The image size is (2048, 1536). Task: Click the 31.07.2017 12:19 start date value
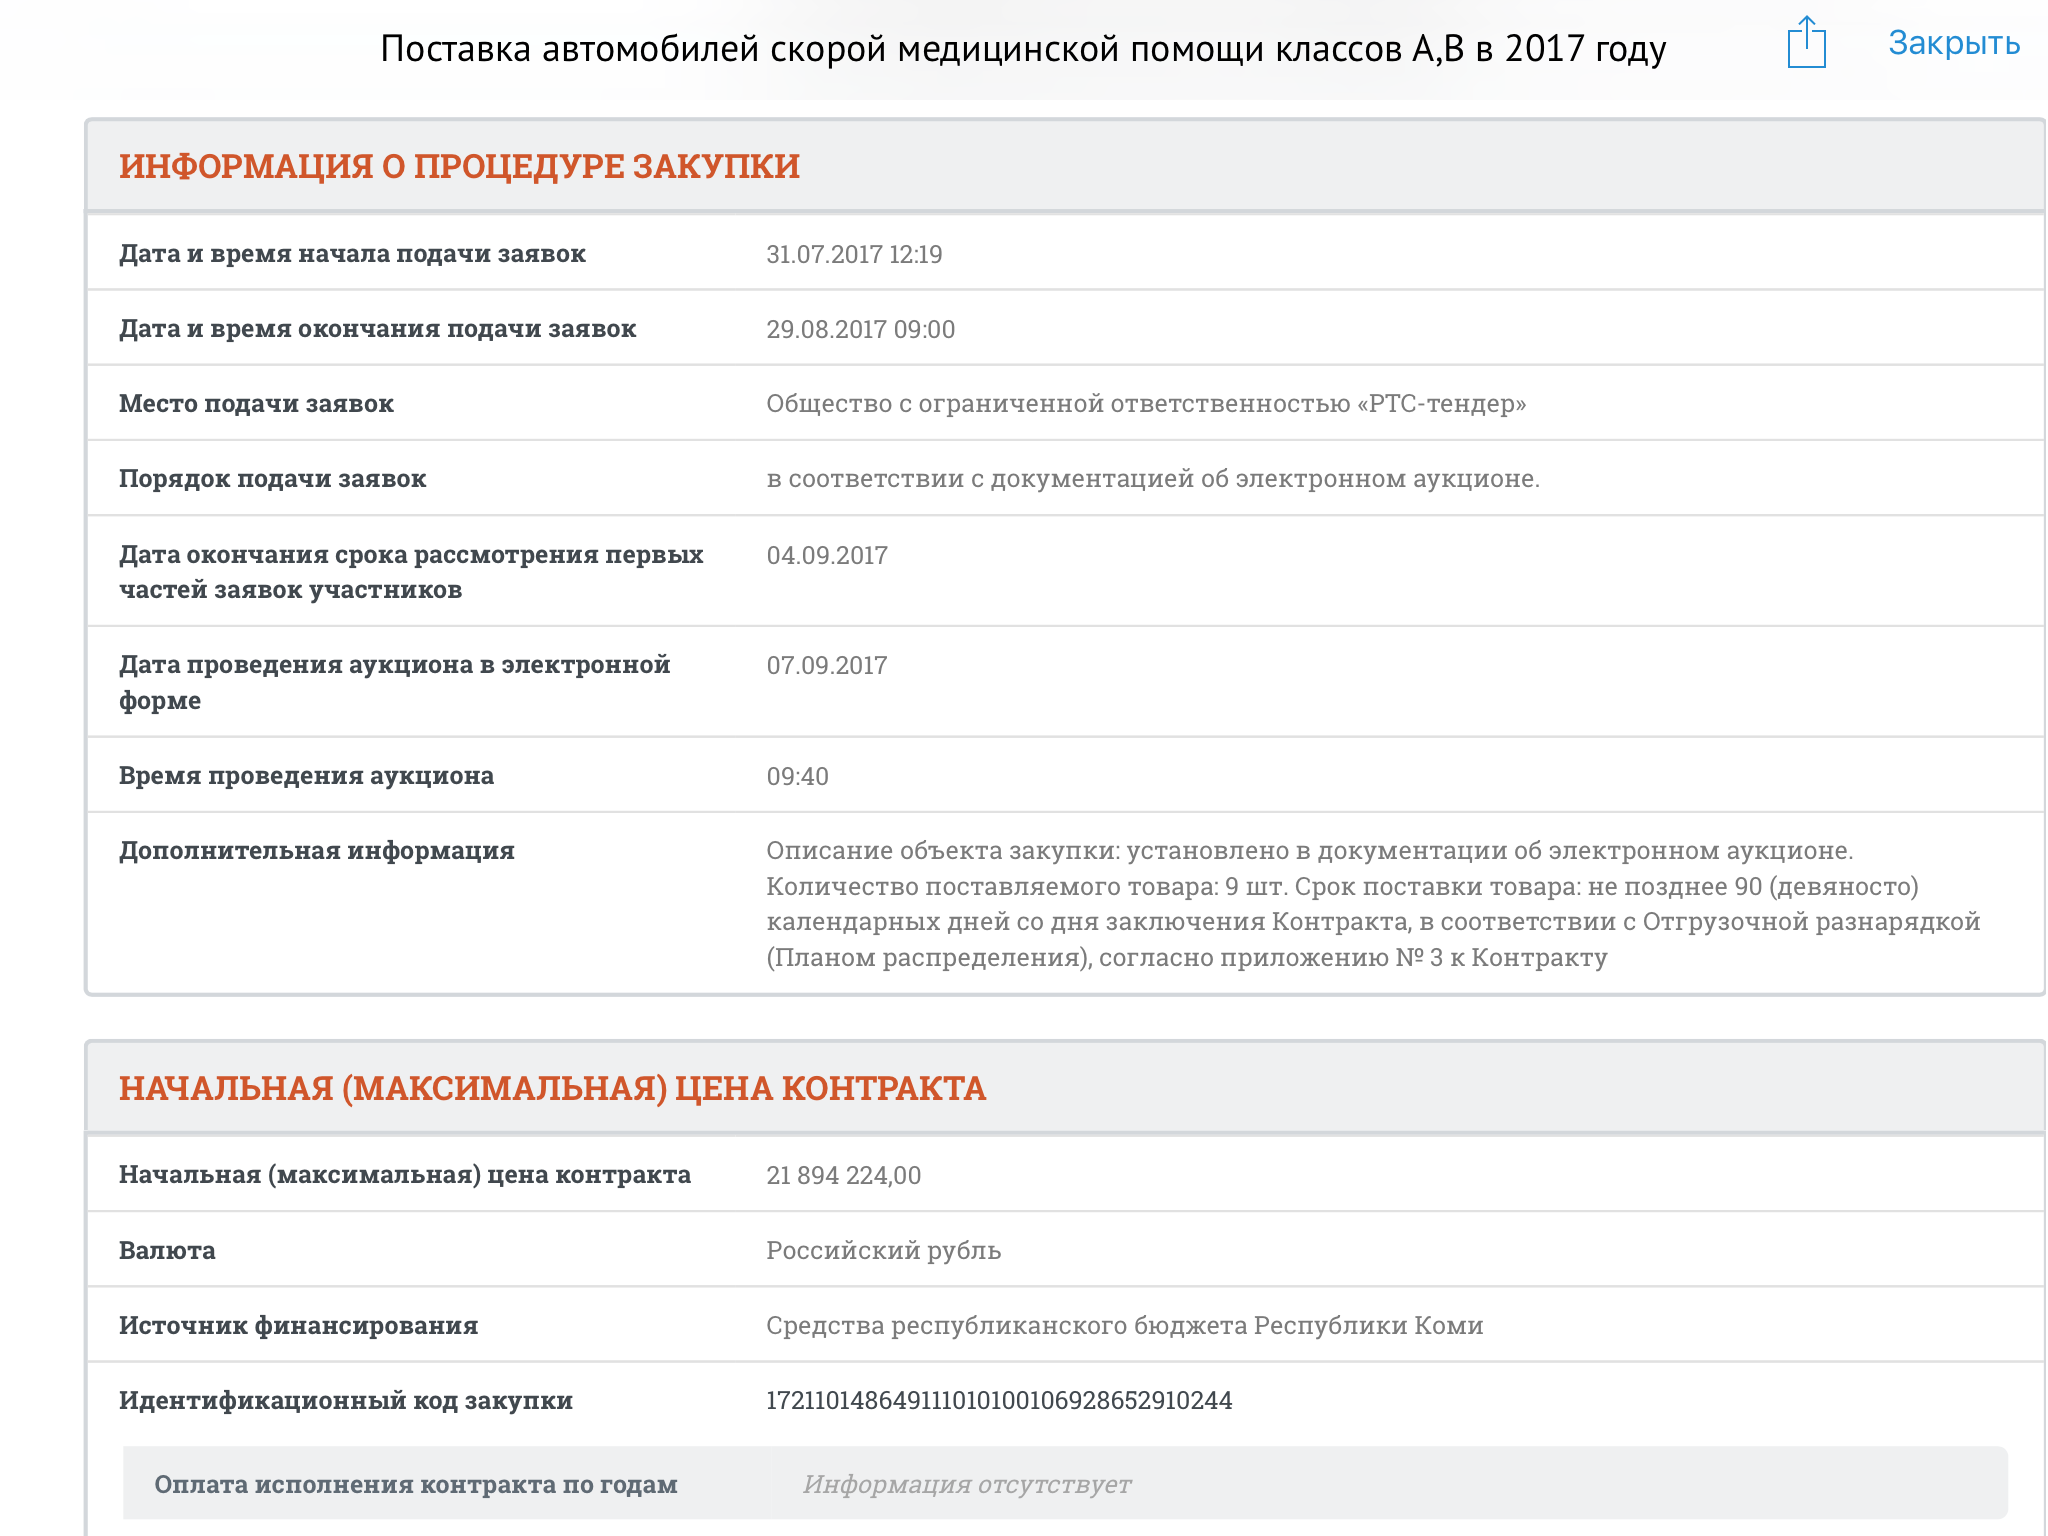(x=854, y=254)
